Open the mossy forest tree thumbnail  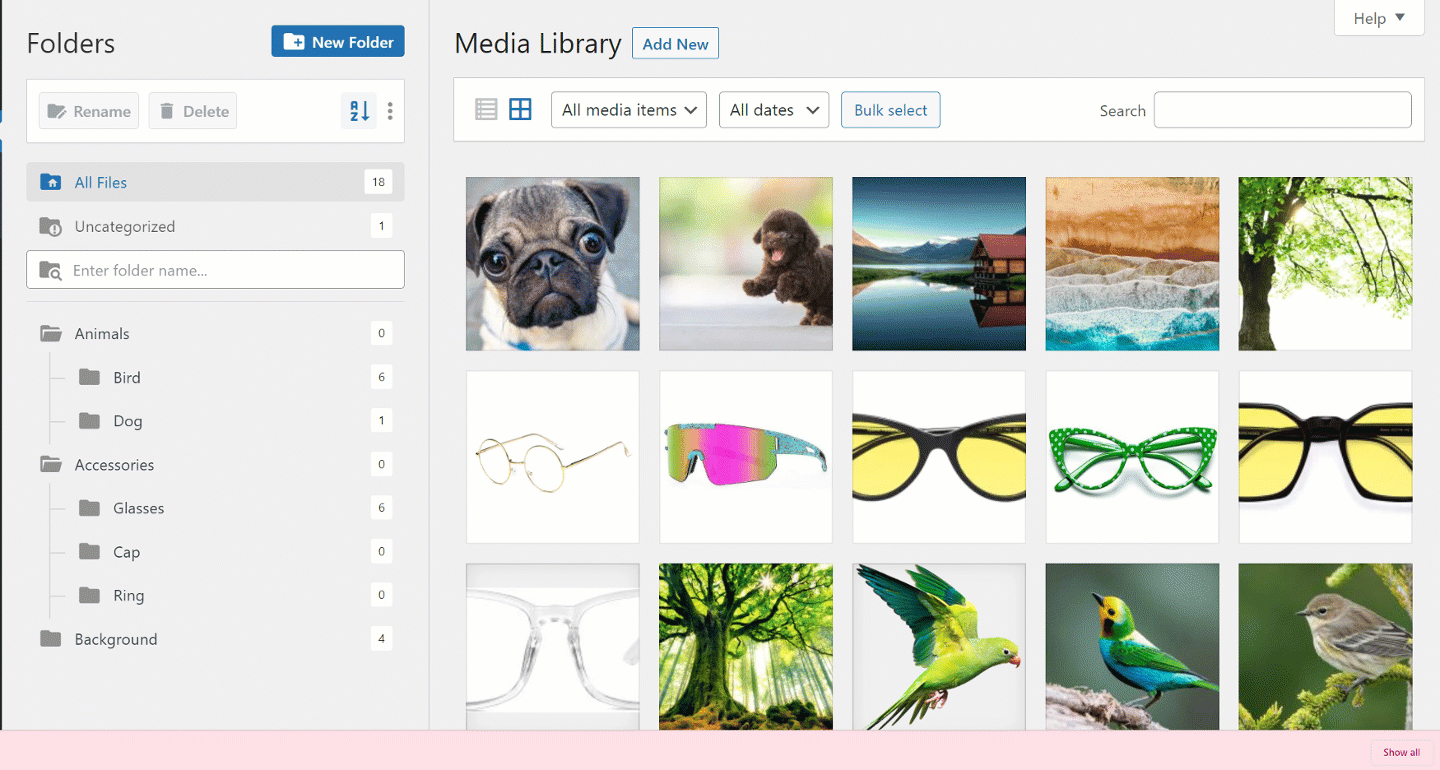pos(746,647)
